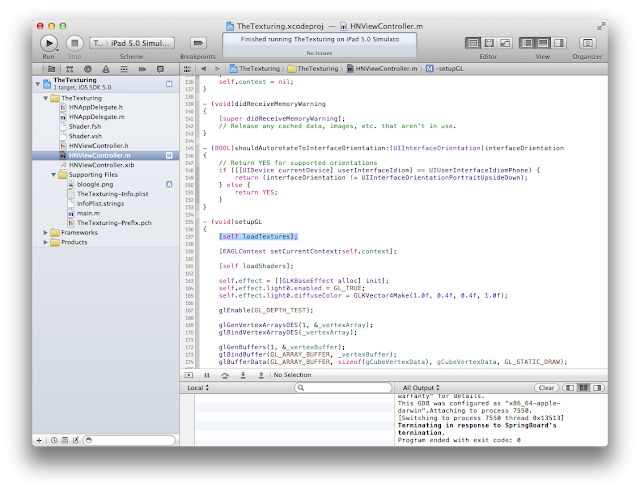Click TheTexturing folder in jump bar
Image resolution: width=640 pixels, height=491 pixels.
tap(313, 69)
